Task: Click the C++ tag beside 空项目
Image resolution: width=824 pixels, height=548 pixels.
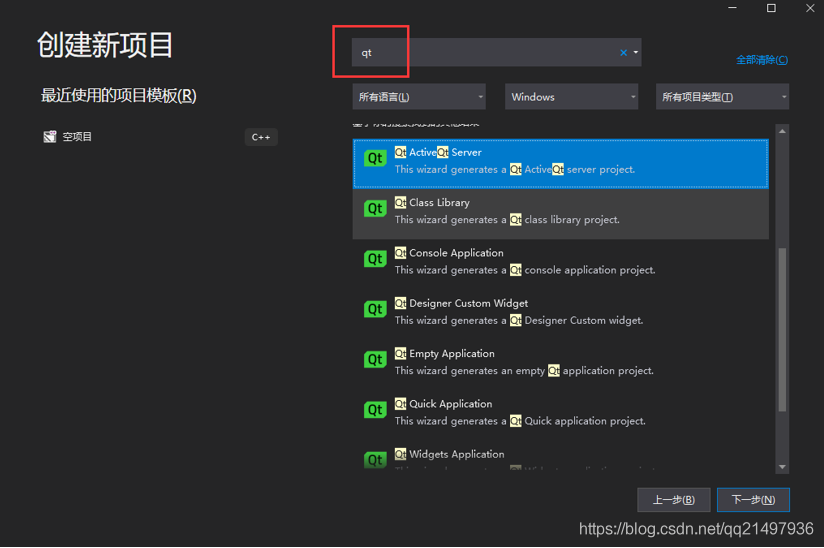Action: [x=261, y=137]
